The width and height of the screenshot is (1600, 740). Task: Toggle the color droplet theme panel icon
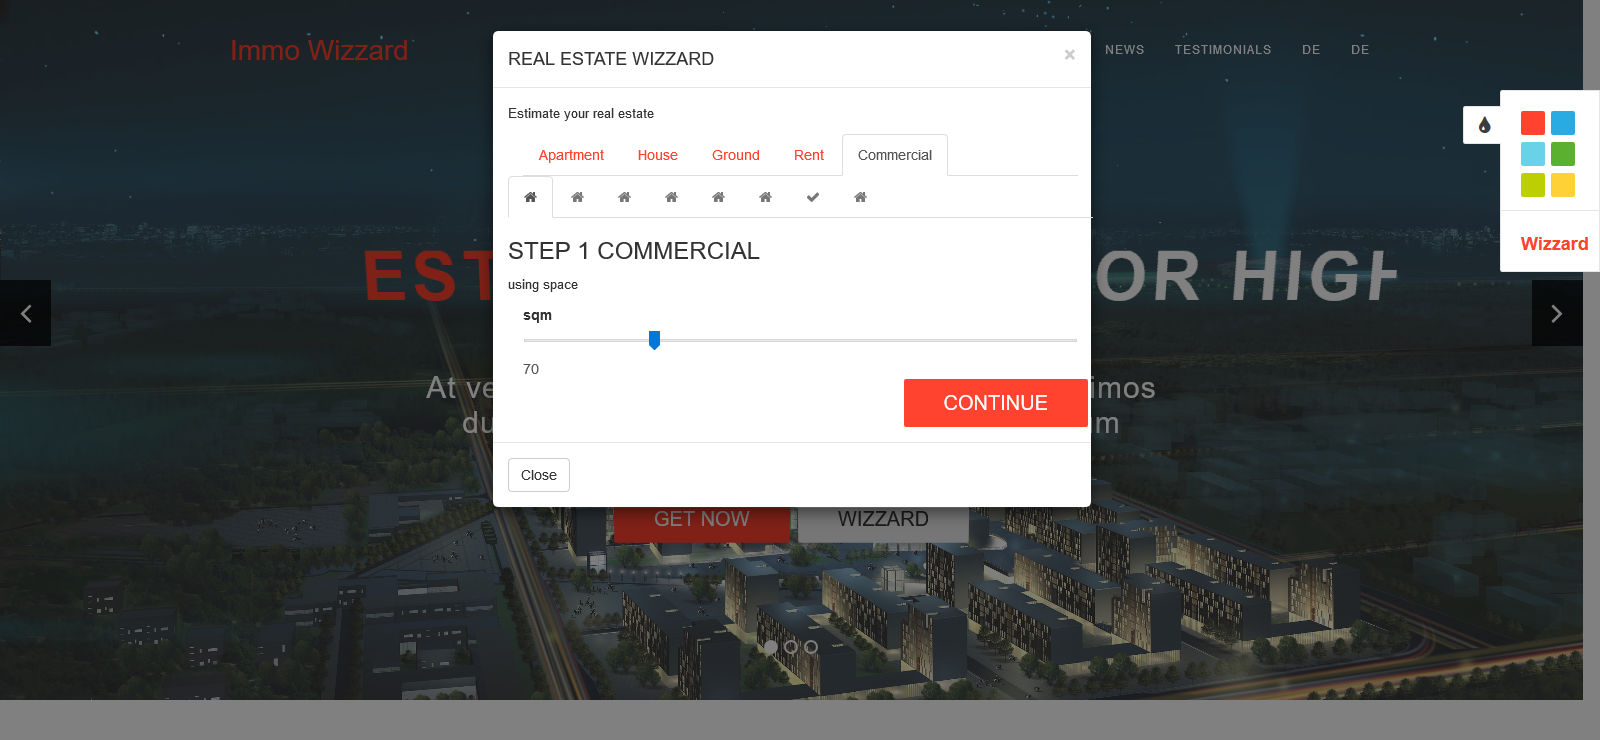point(1484,125)
